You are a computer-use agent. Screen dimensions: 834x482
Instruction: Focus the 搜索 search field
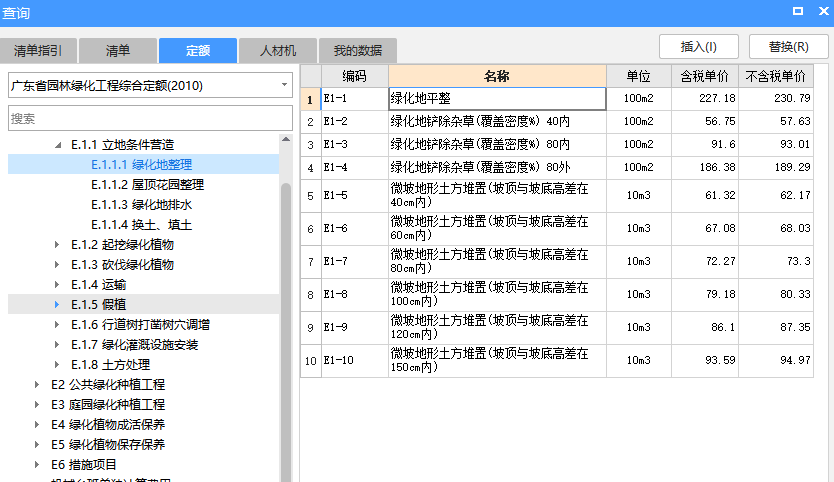coord(151,118)
